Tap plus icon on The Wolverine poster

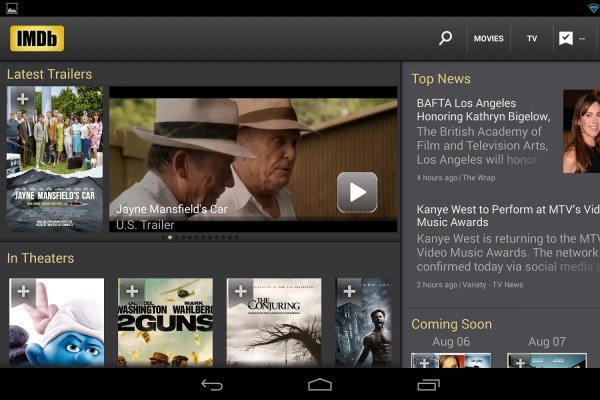[x=348, y=291]
